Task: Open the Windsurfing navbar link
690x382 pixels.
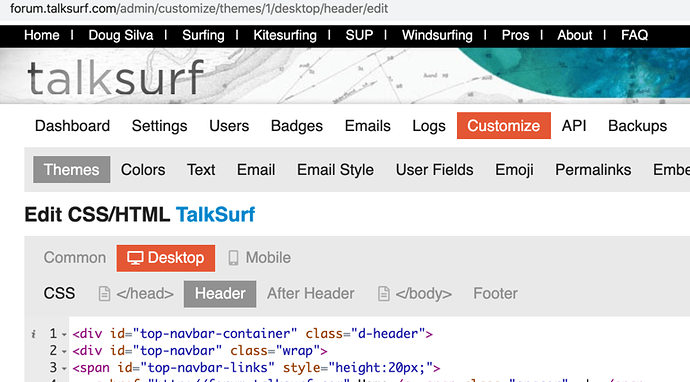Action: (437, 35)
